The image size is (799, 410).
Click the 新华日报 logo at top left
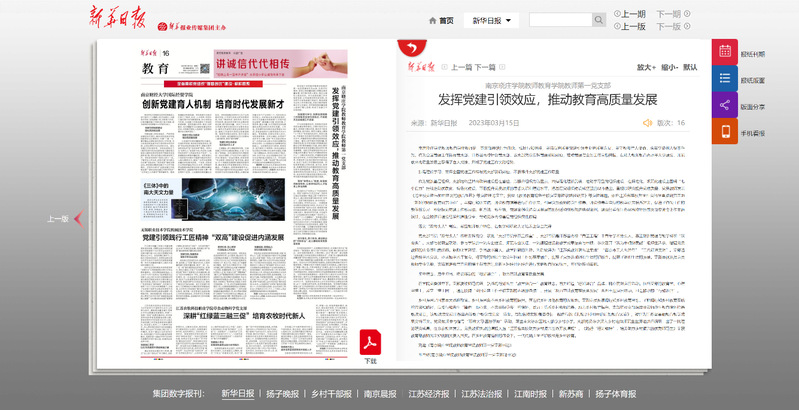point(117,18)
